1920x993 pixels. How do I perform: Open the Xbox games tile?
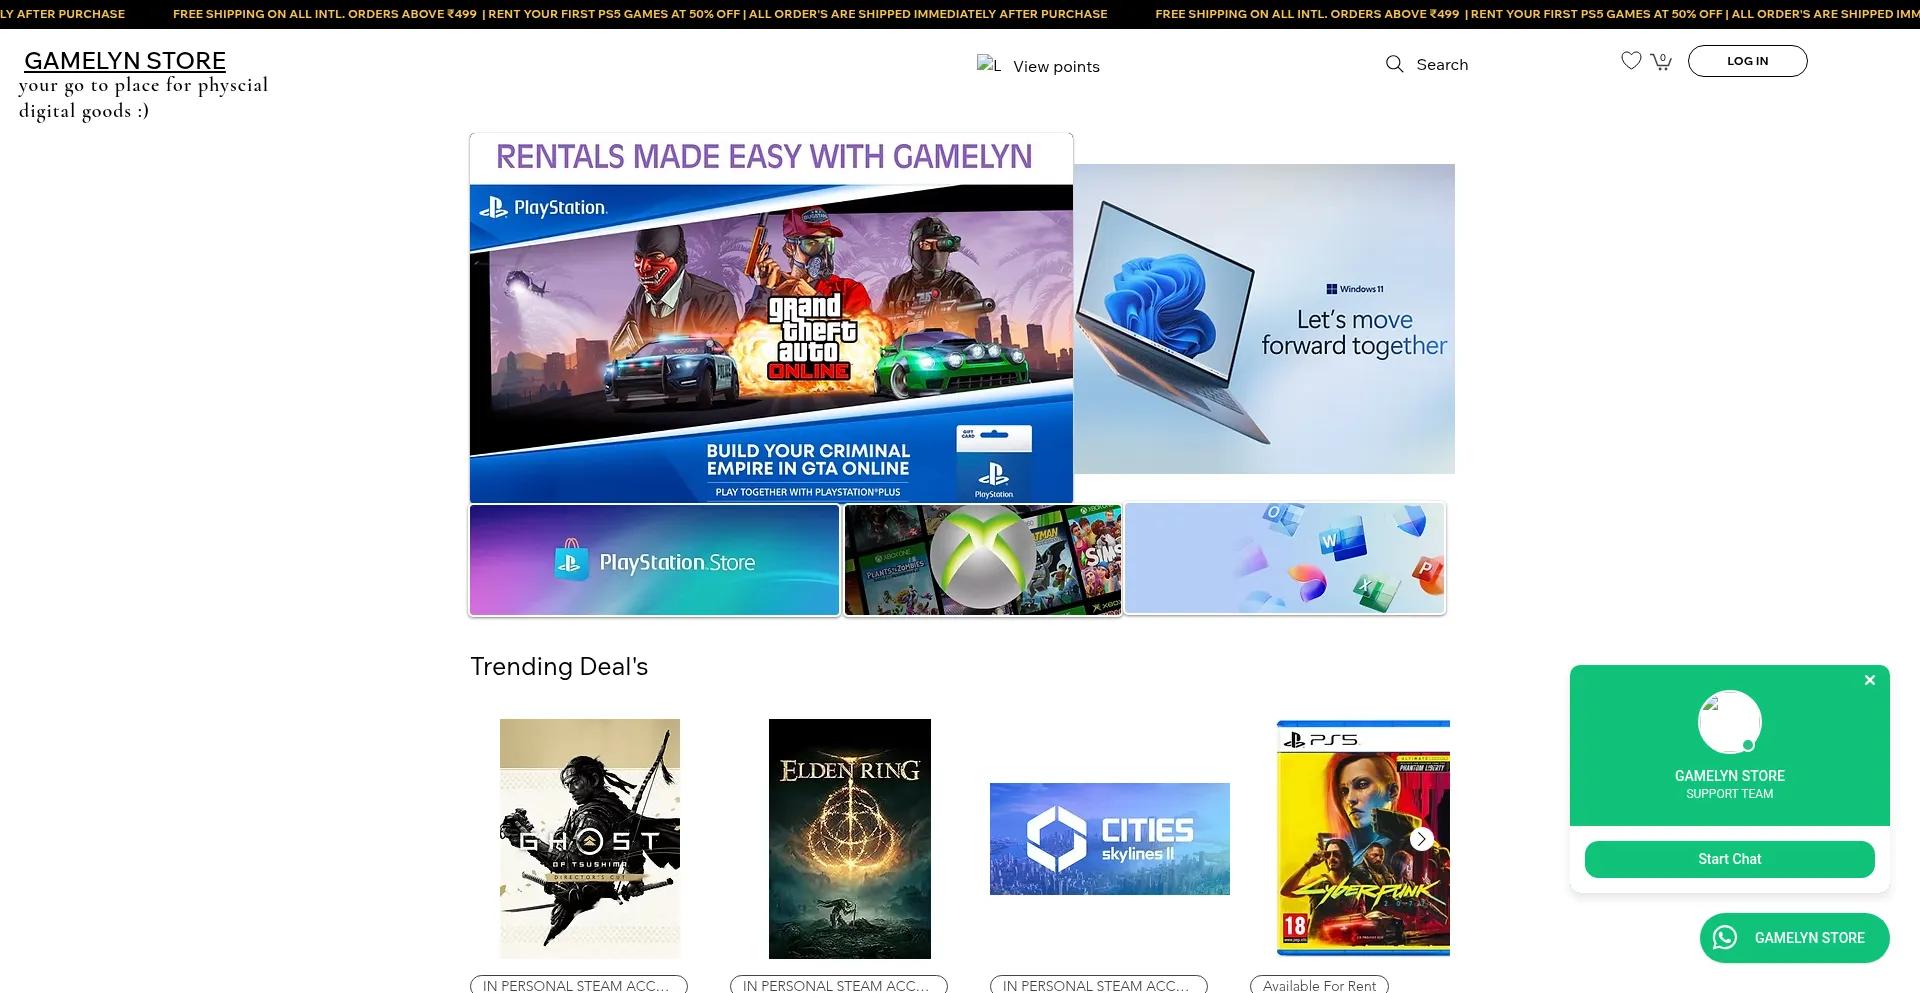coord(983,560)
